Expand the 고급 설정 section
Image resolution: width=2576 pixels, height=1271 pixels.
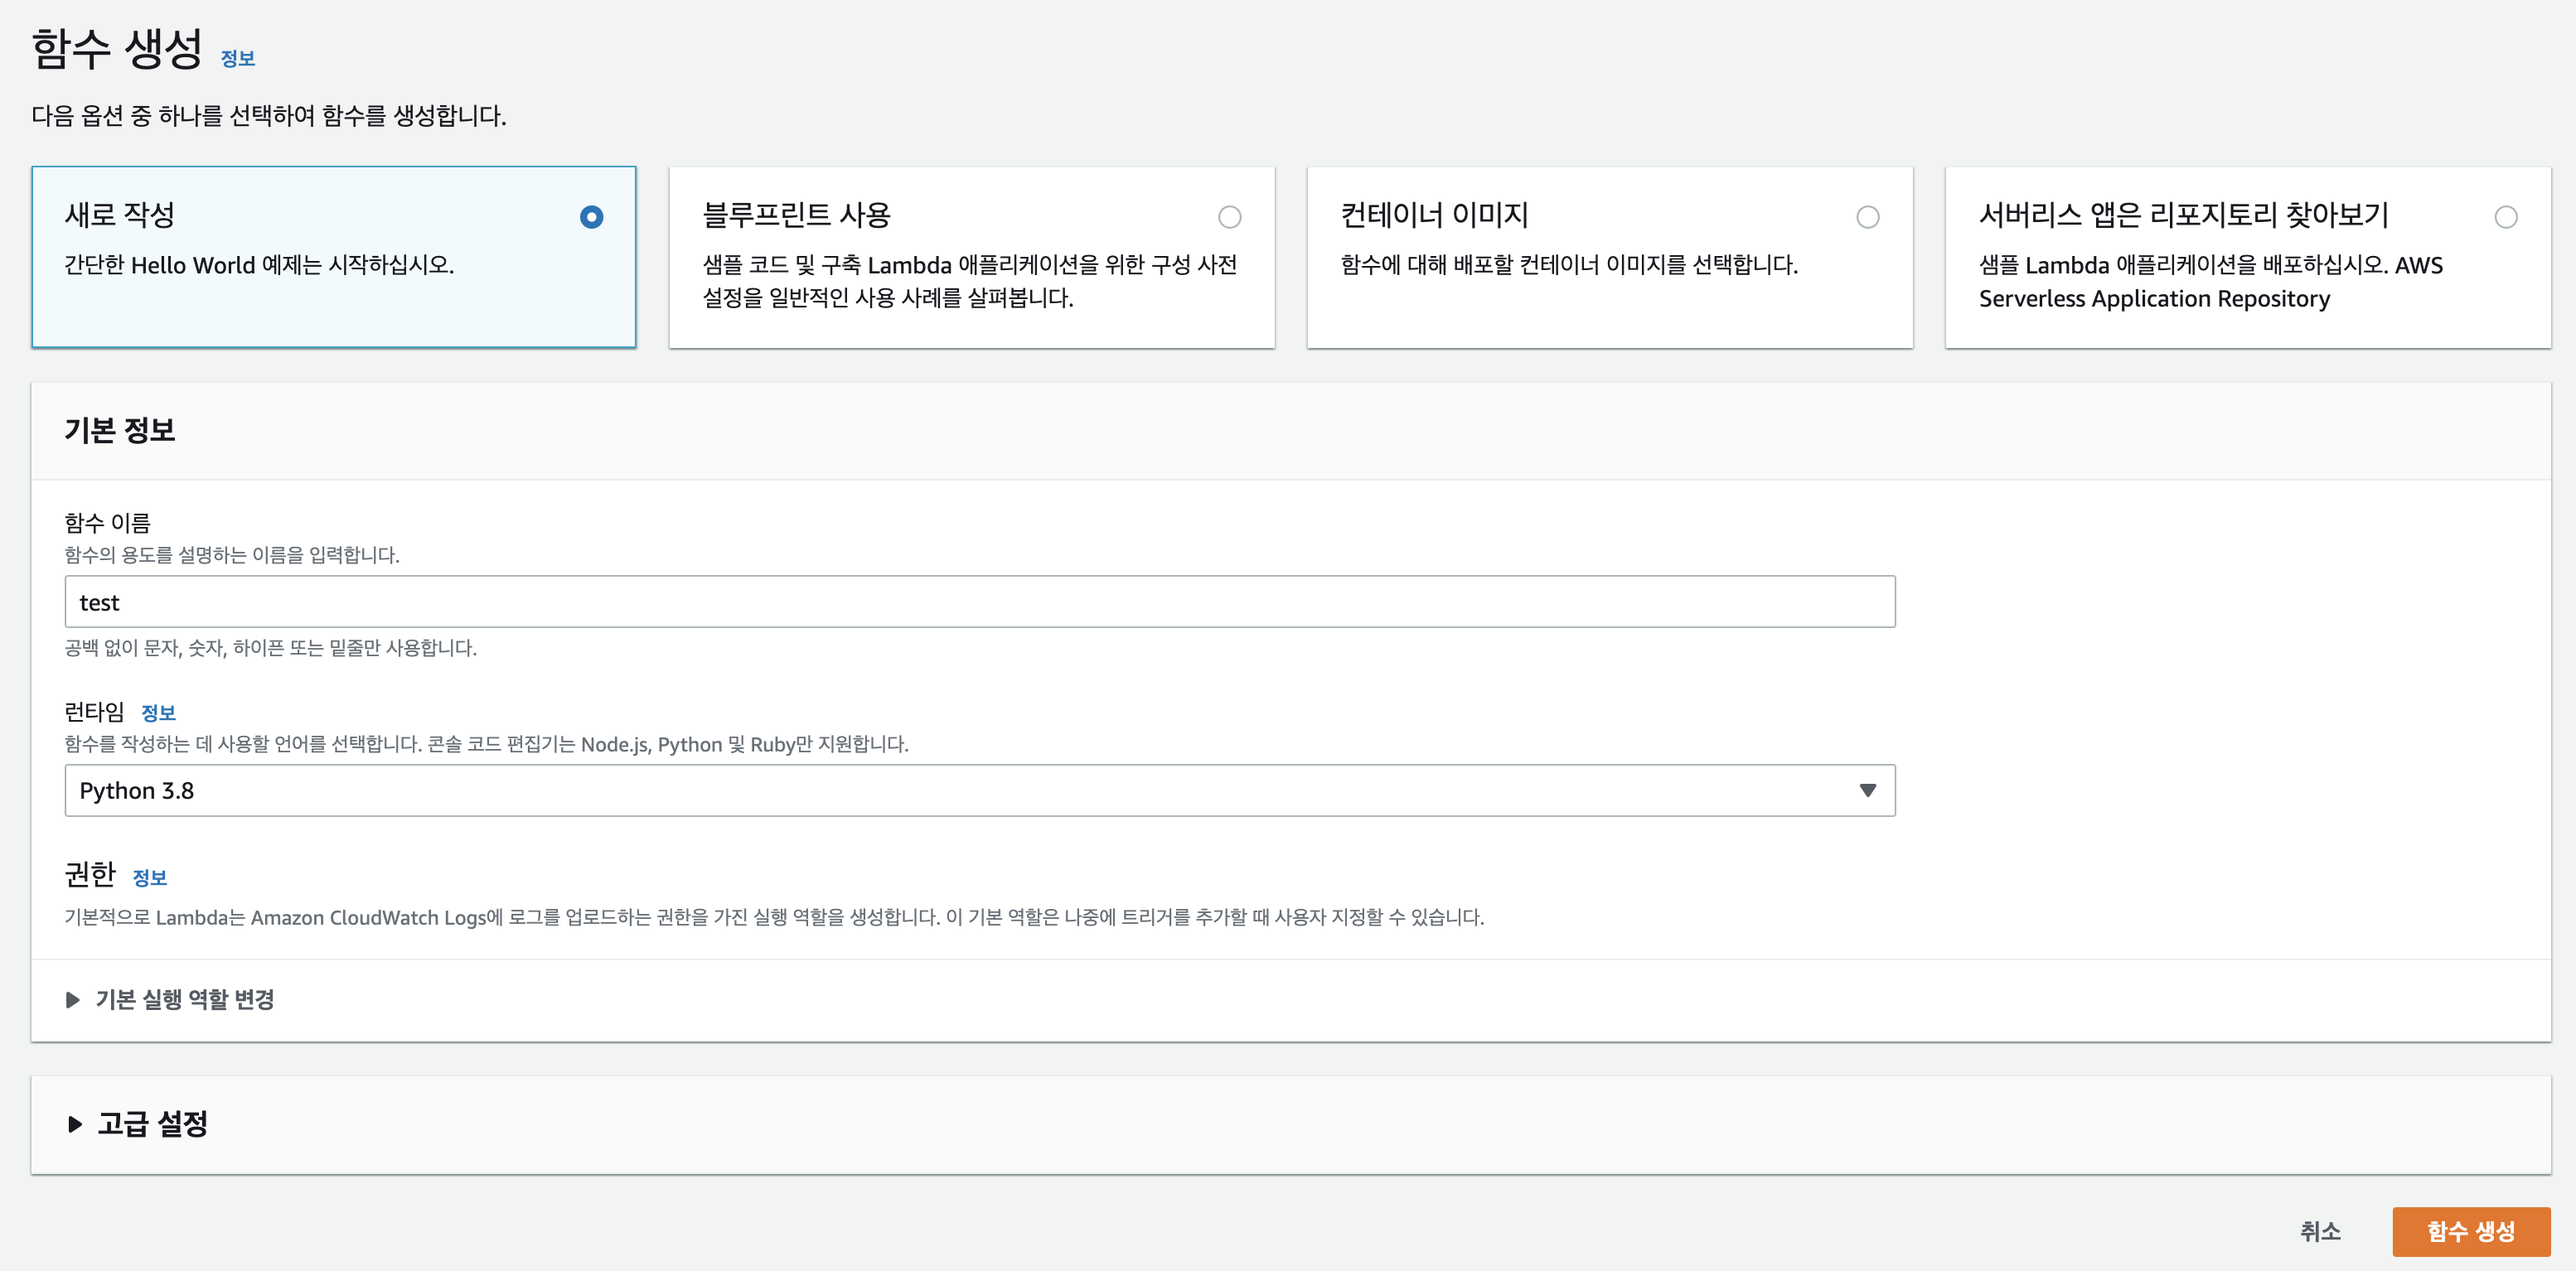point(153,1123)
